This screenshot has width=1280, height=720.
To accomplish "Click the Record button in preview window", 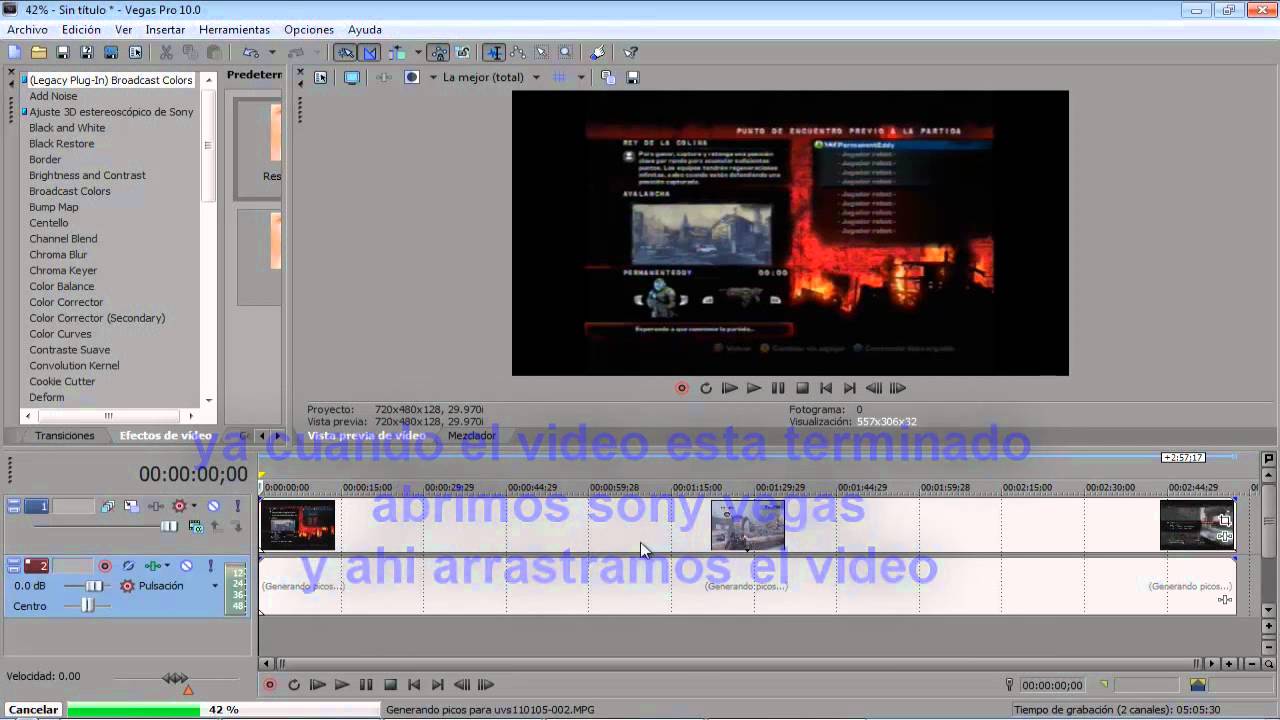I will coord(682,388).
